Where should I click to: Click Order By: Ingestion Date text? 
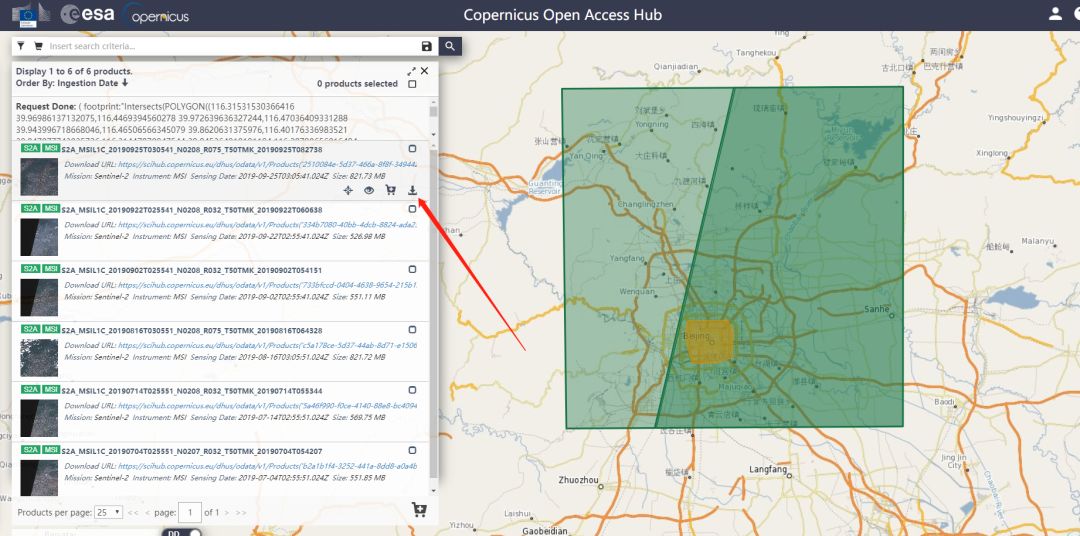(x=67, y=83)
